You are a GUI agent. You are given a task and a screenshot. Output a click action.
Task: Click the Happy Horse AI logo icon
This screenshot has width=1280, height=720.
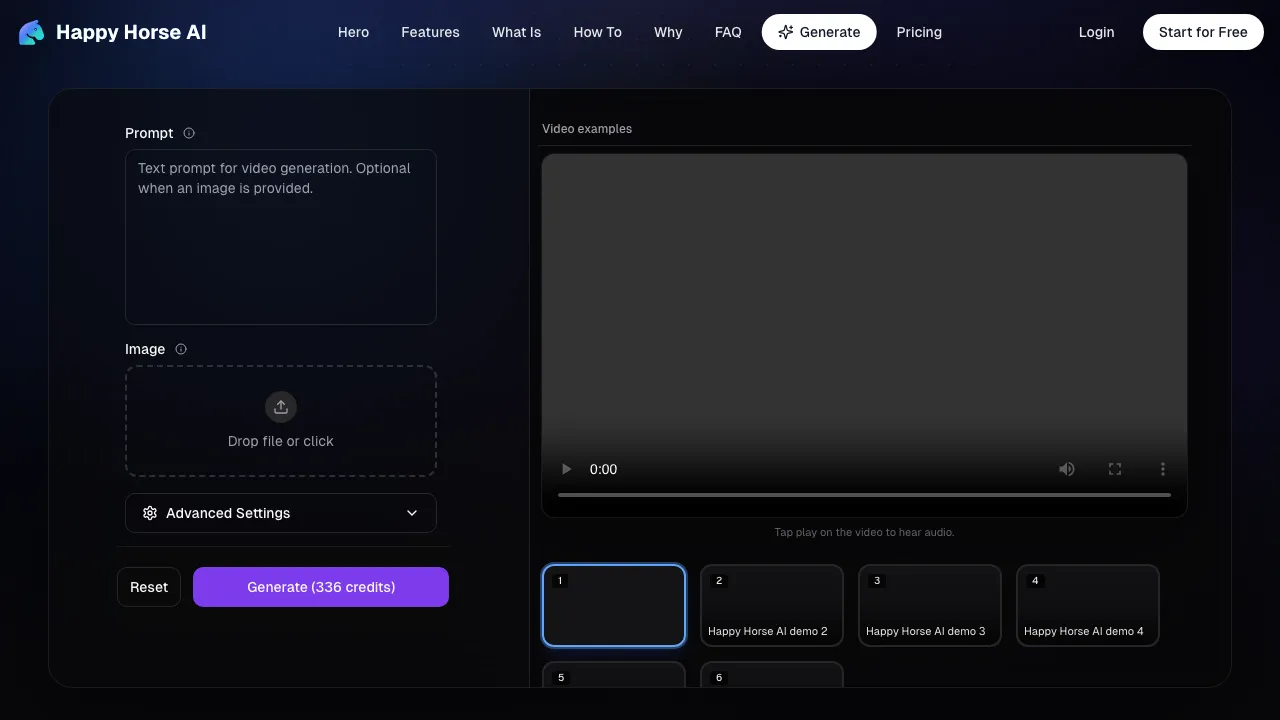tap(31, 32)
